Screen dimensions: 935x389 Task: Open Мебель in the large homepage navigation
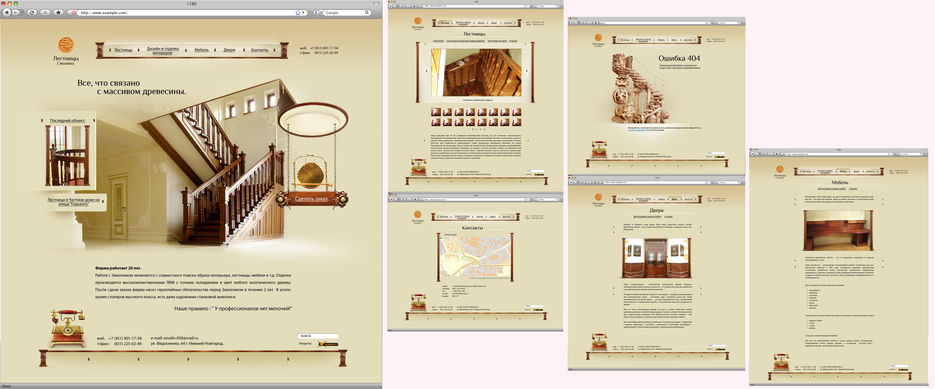pos(202,50)
